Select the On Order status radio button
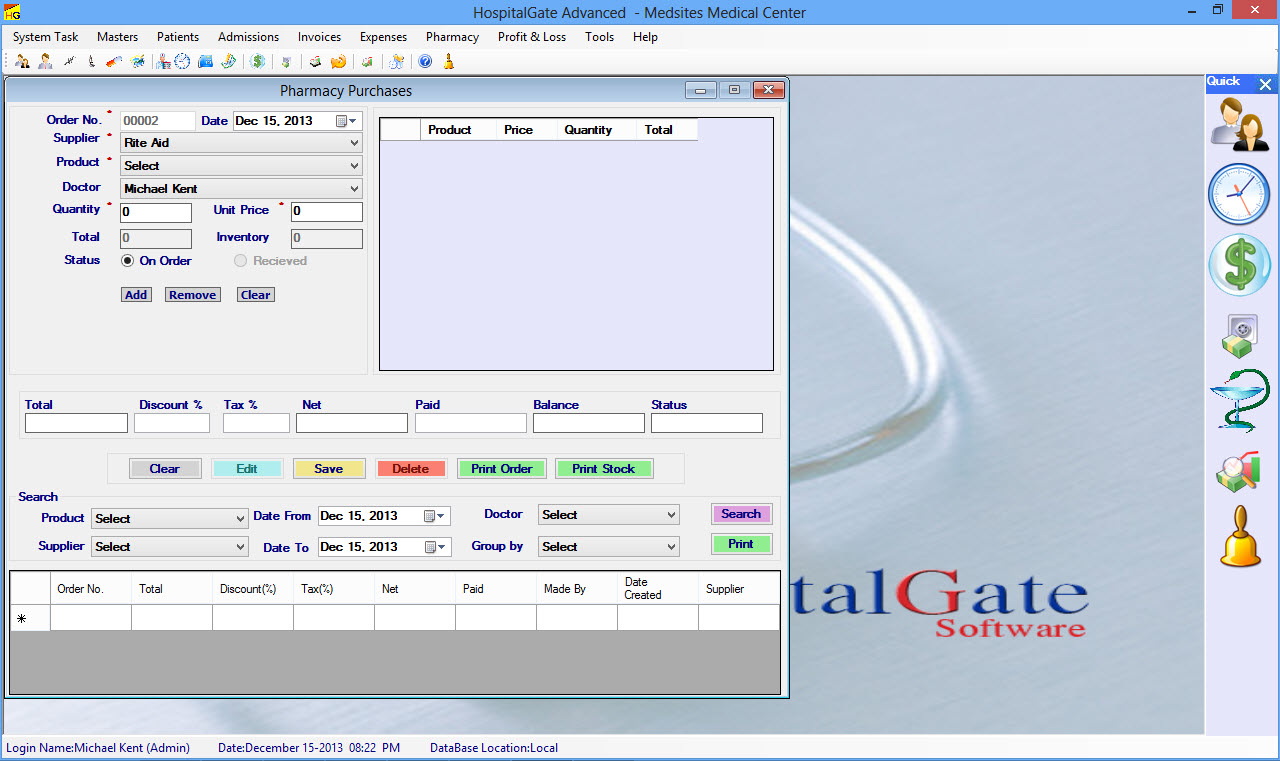The image size is (1280, 761). (128, 261)
